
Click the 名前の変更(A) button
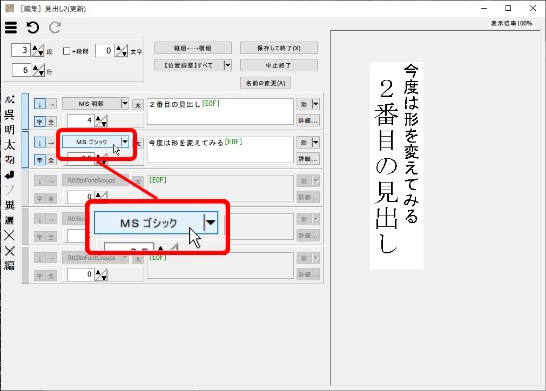265,83
